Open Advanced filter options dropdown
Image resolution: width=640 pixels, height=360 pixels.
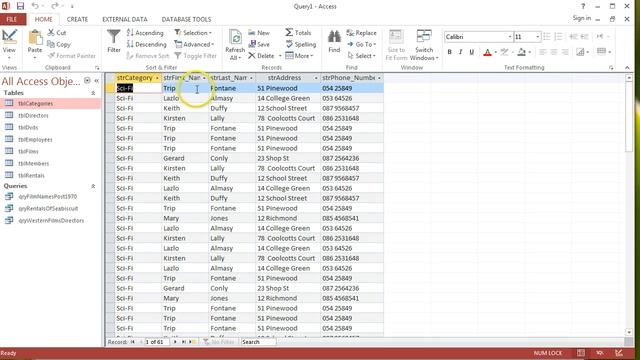pos(194,44)
